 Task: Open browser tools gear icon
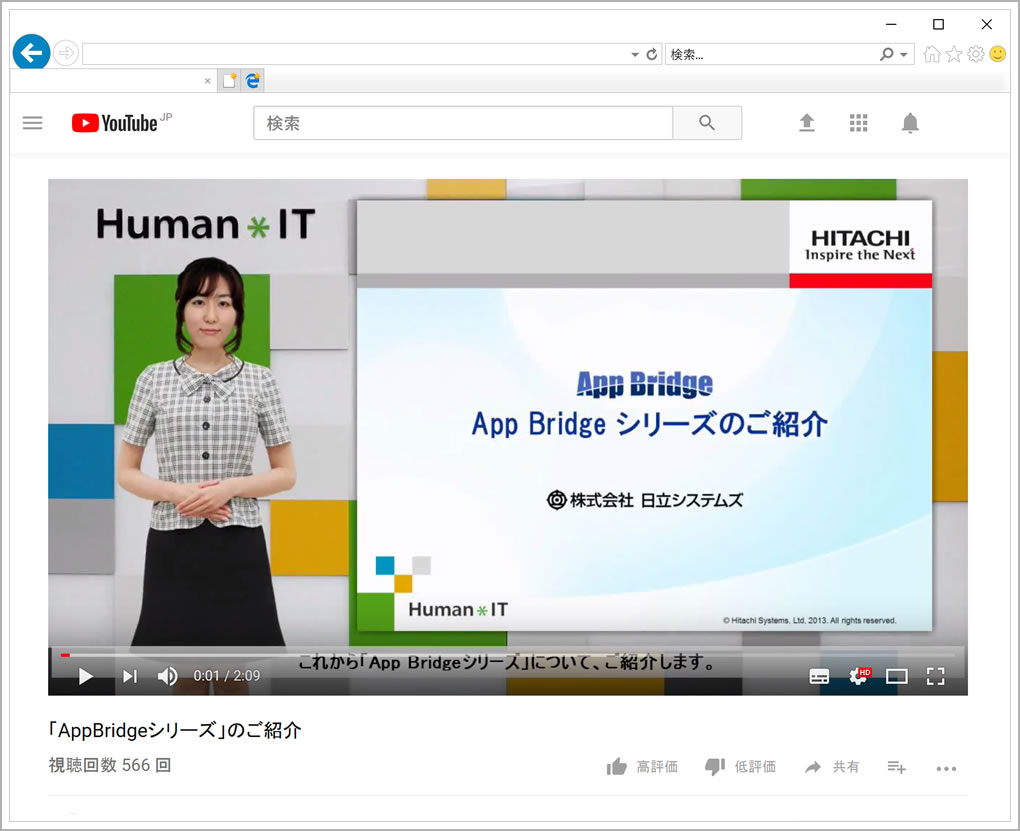976,54
